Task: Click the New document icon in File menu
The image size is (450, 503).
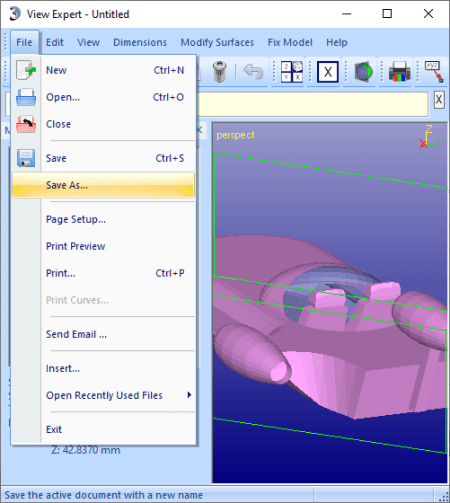Action: tap(26, 70)
